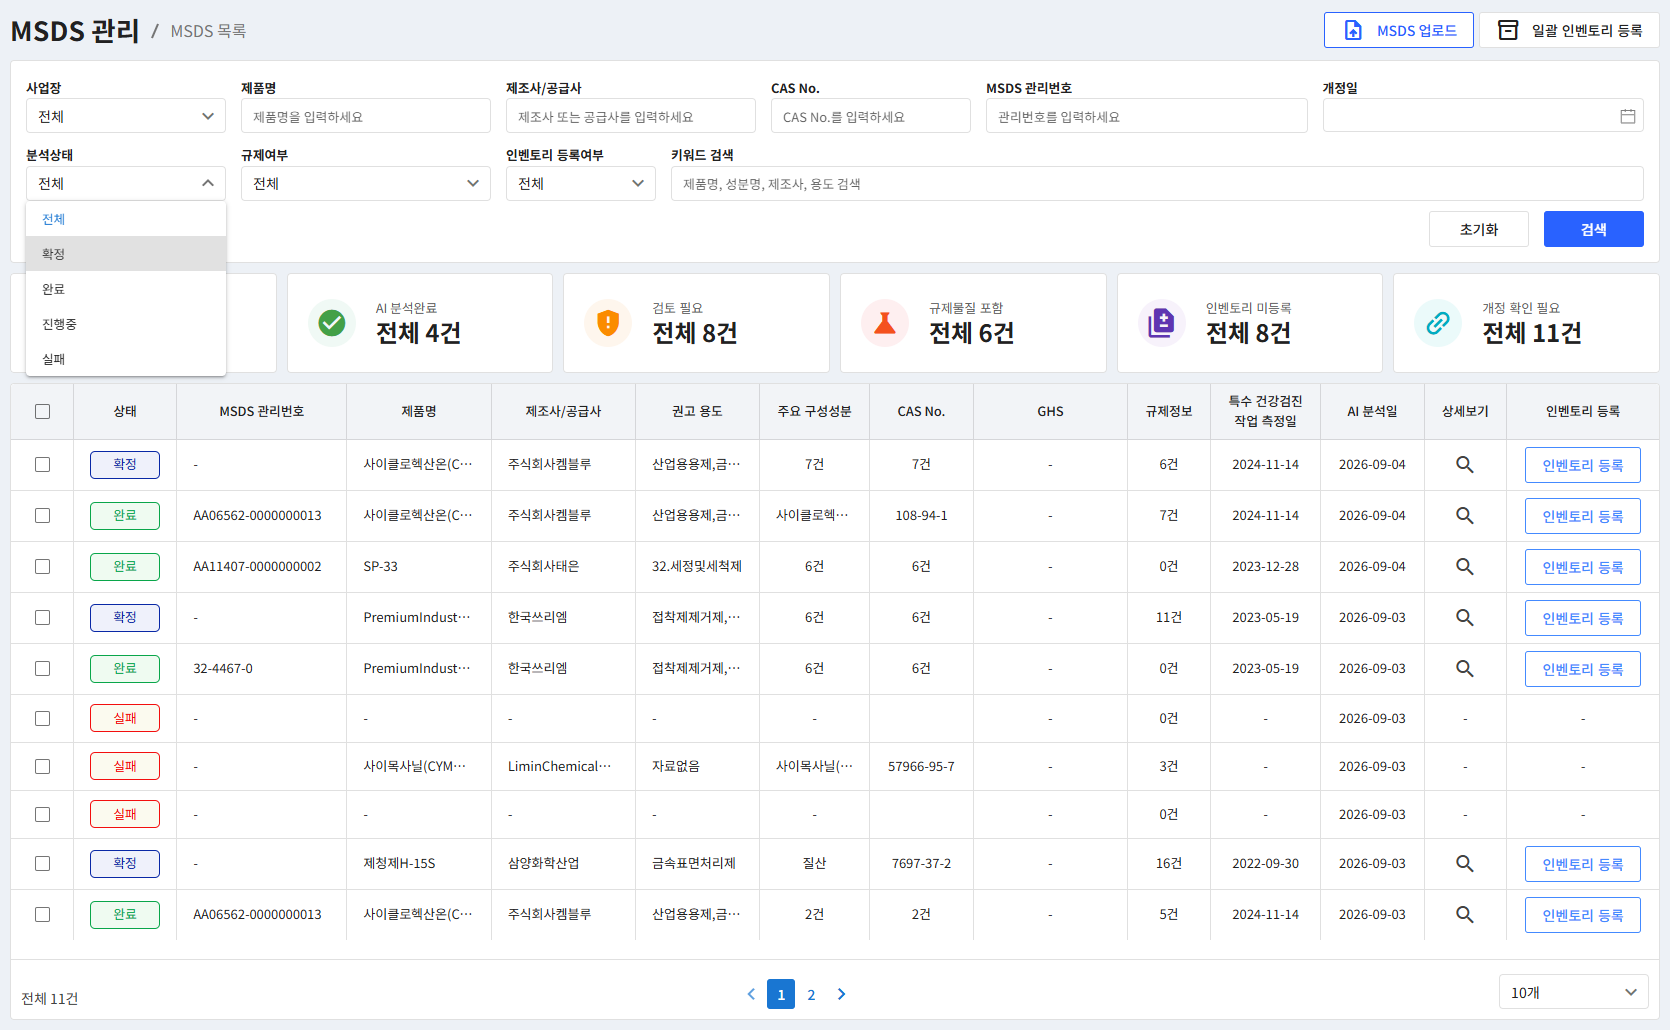Click the 일괄 인벤토리 등록 archive icon
The image size is (1670, 1030).
(1508, 30)
